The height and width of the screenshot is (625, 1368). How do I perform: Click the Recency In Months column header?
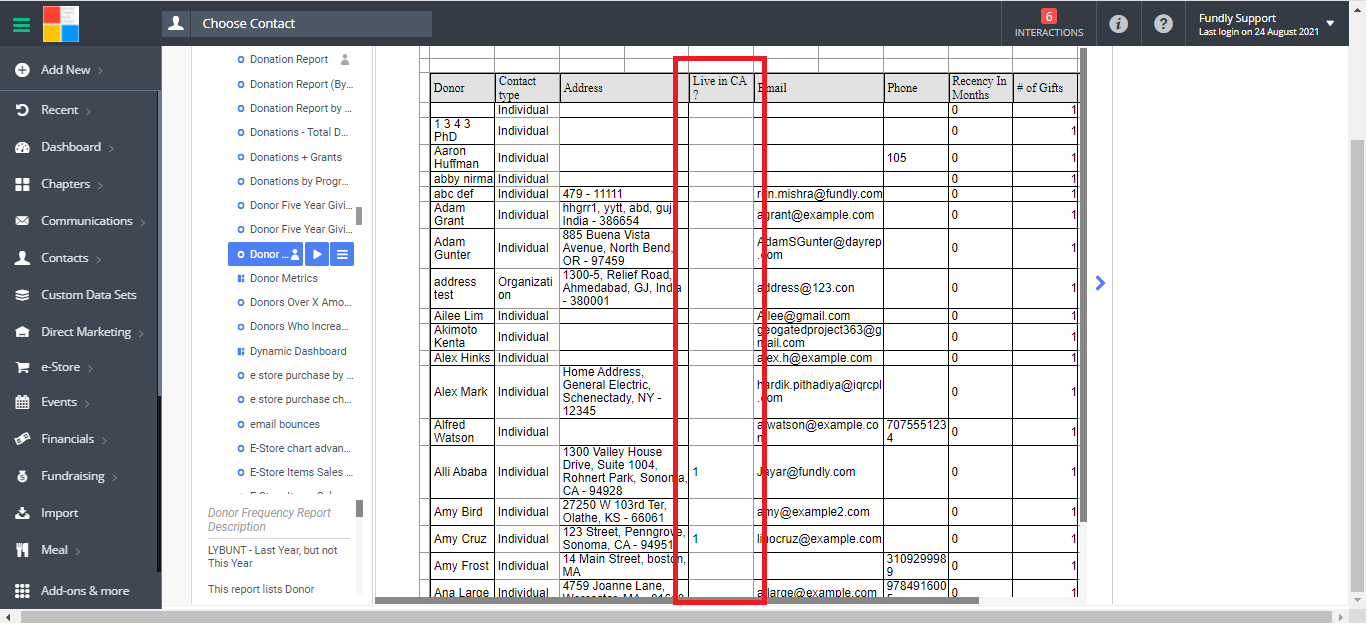pyautogui.click(x=980, y=88)
